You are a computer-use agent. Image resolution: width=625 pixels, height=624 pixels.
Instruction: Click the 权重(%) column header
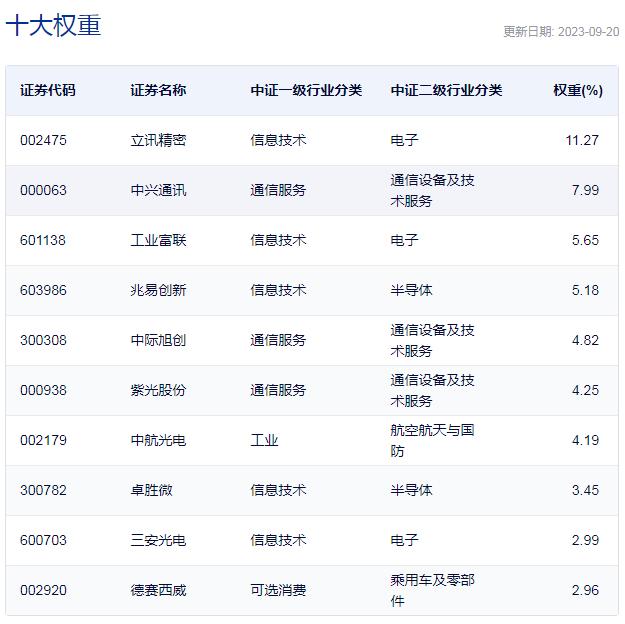tap(578, 90)
